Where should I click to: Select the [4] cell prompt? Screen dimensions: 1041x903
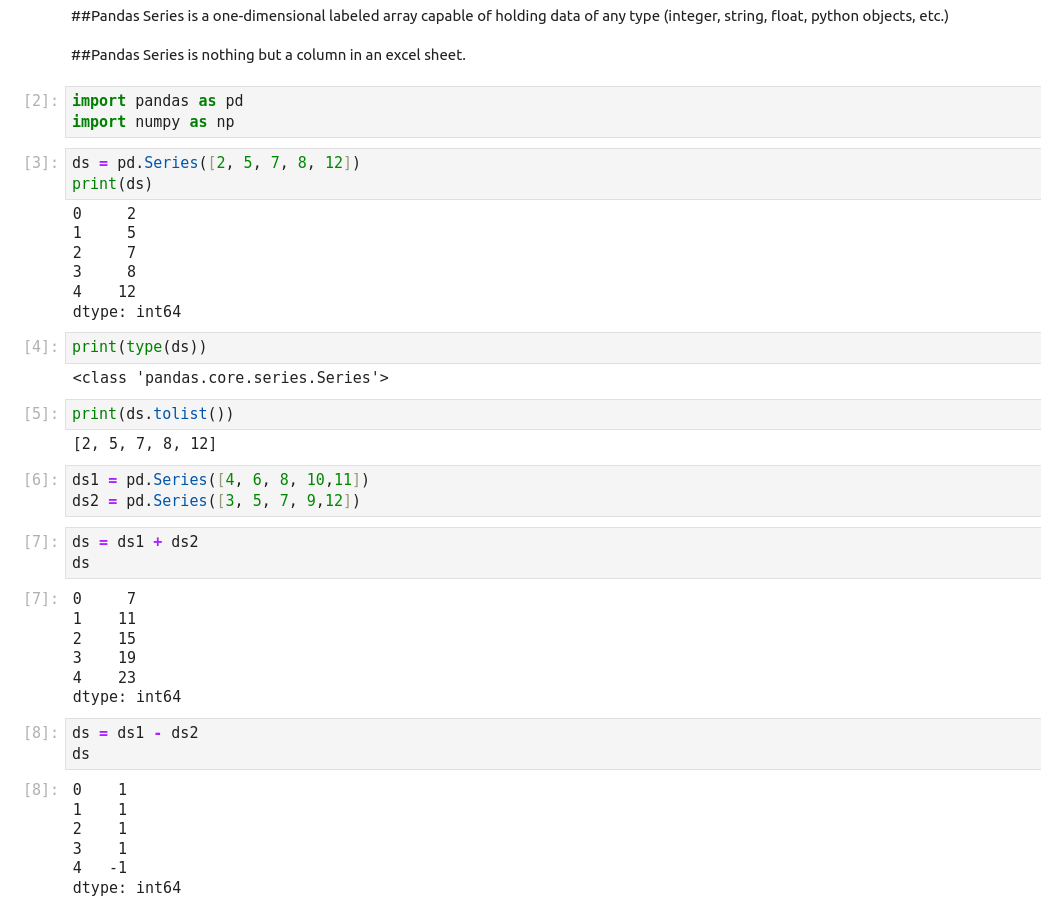tap(41, 347)
